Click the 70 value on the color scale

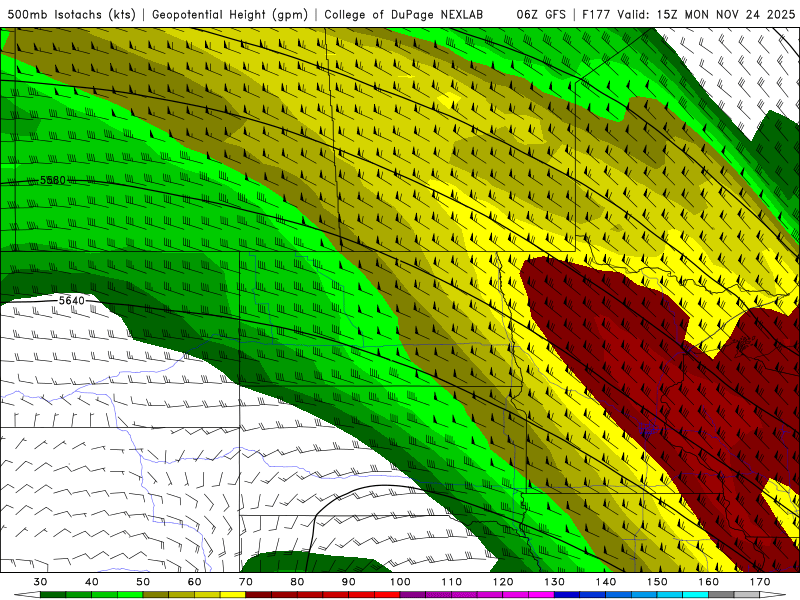(246, 582)
